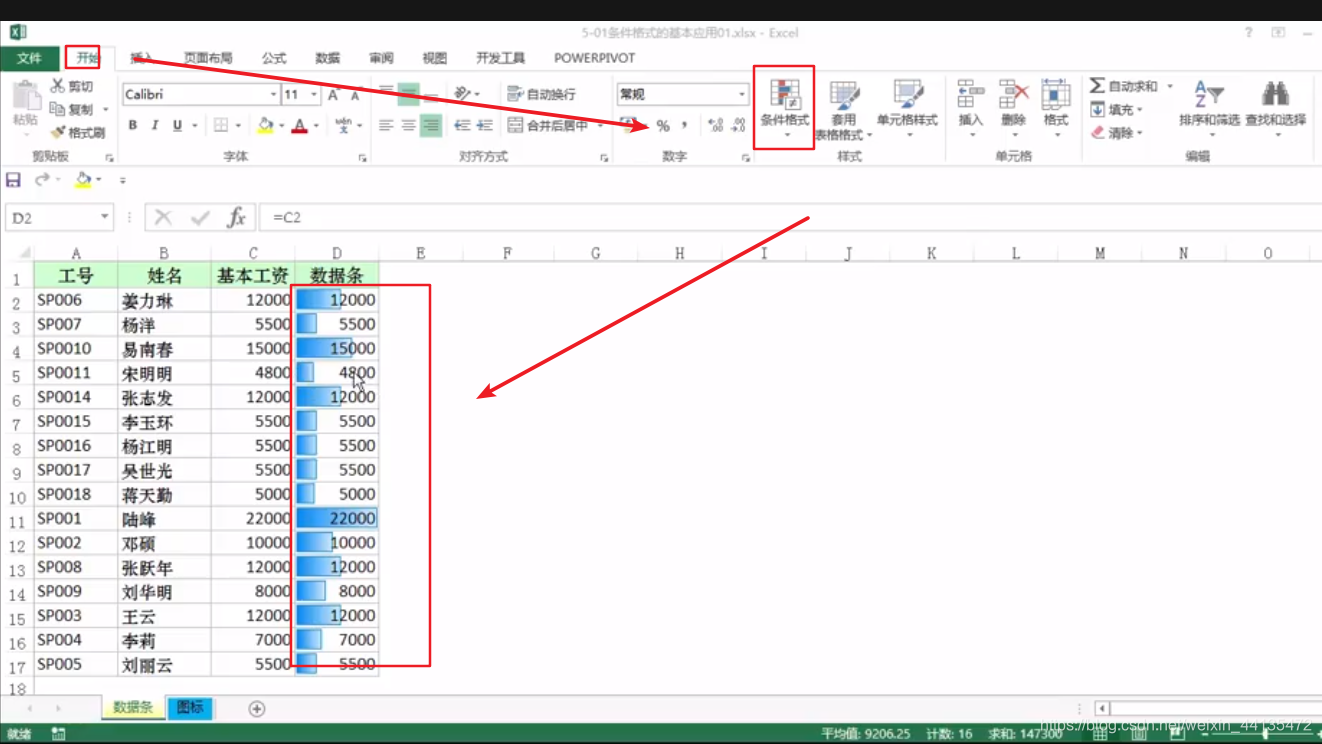This screenshot has height=744, width=1322.
Task: Open the font size 11 dropdown
Action: point(314,94)
